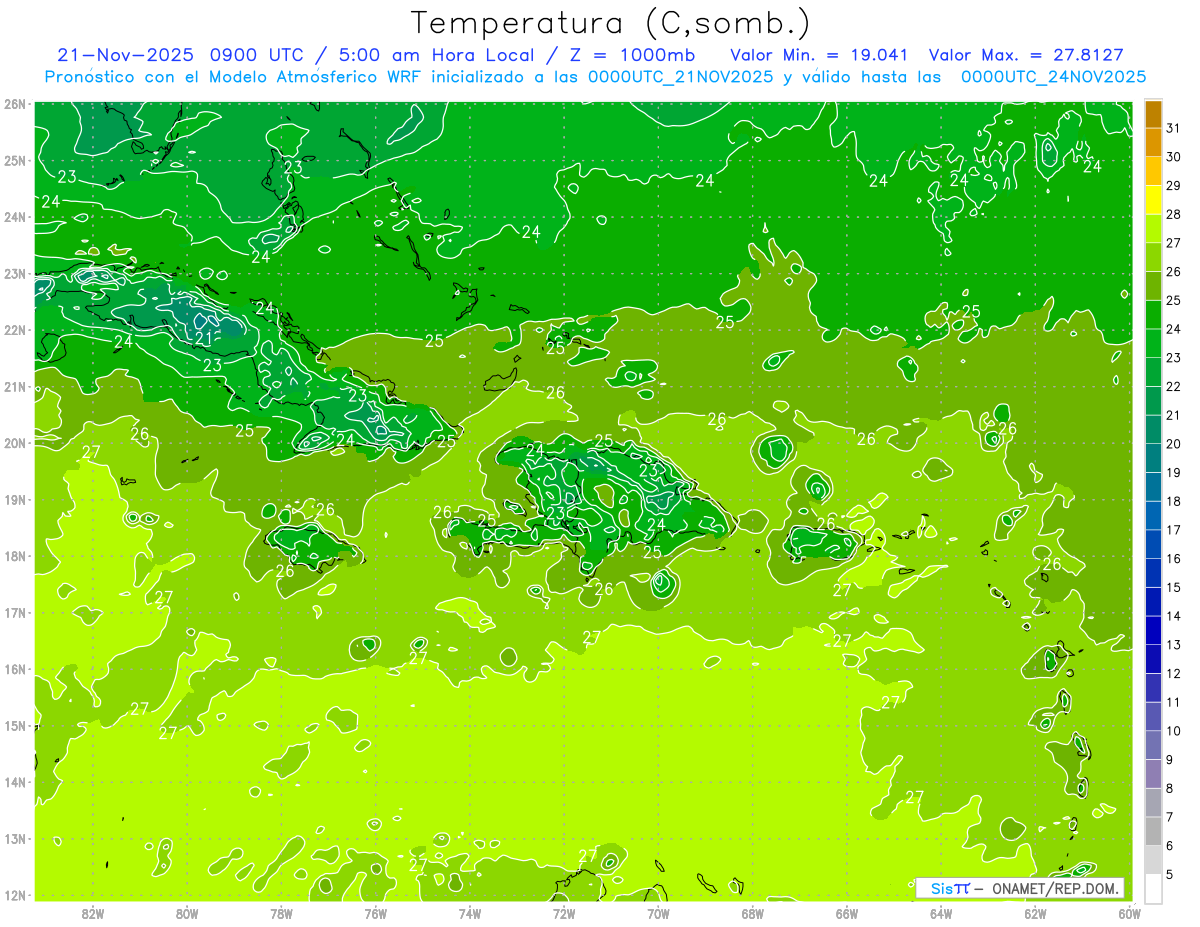Click the color scale label '18'
The image size is (1200, 927).
(x=1175, y=502)
